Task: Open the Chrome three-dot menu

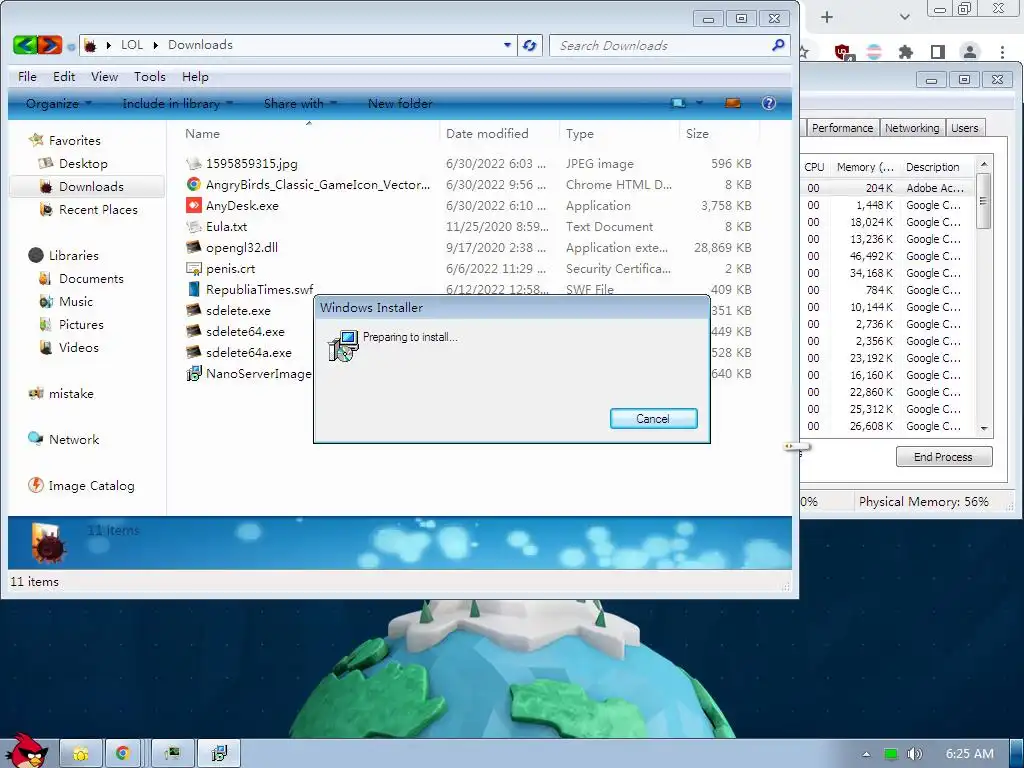Action: point(1002,52)
